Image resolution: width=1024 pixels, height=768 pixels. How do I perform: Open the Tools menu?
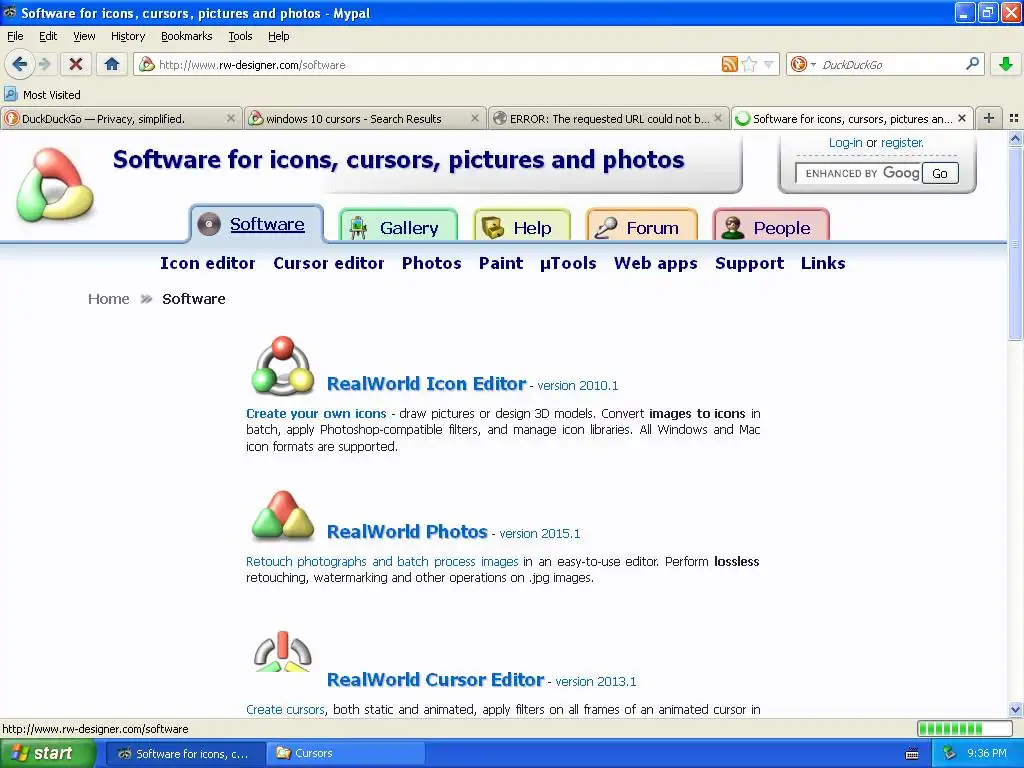click(x=240, y=36)
